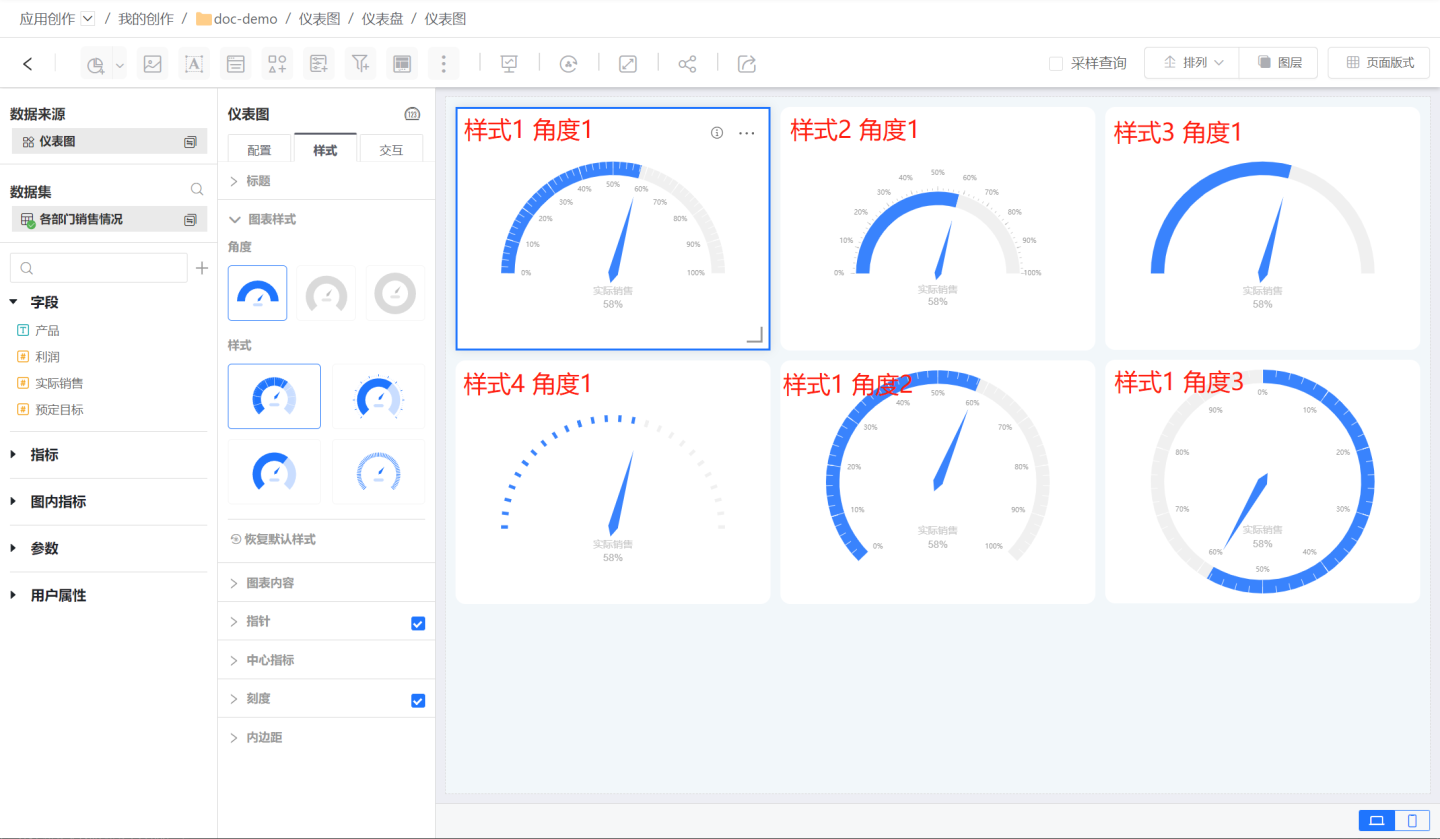Expand the 指标 tree group
Image resolution: width=1440 pixels, height=839 pixels.
(14, 454)
